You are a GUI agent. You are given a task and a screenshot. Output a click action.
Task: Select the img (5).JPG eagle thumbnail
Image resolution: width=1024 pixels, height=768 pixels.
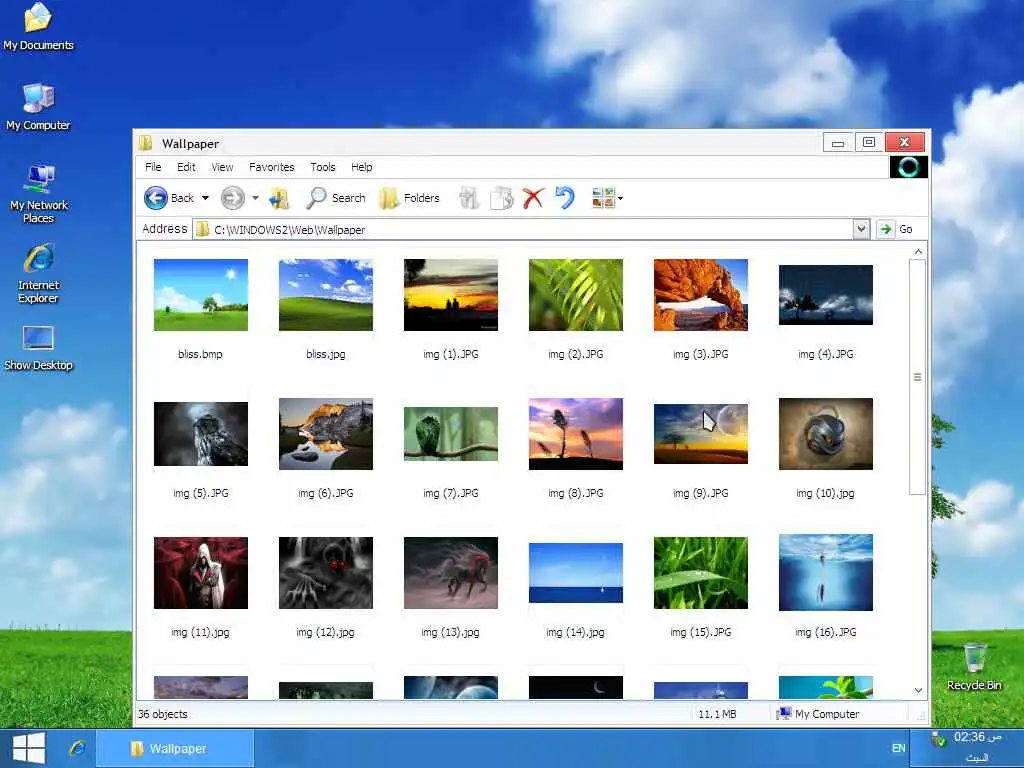click(x=200, y=434)
